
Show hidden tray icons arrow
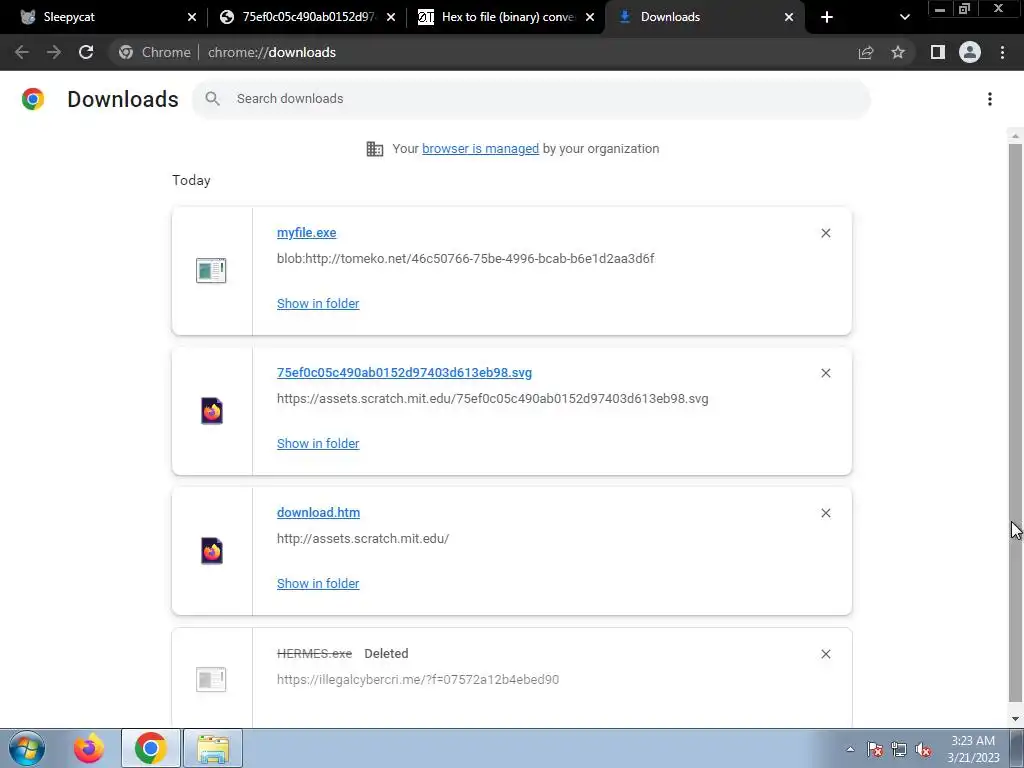tap(850, 749)
